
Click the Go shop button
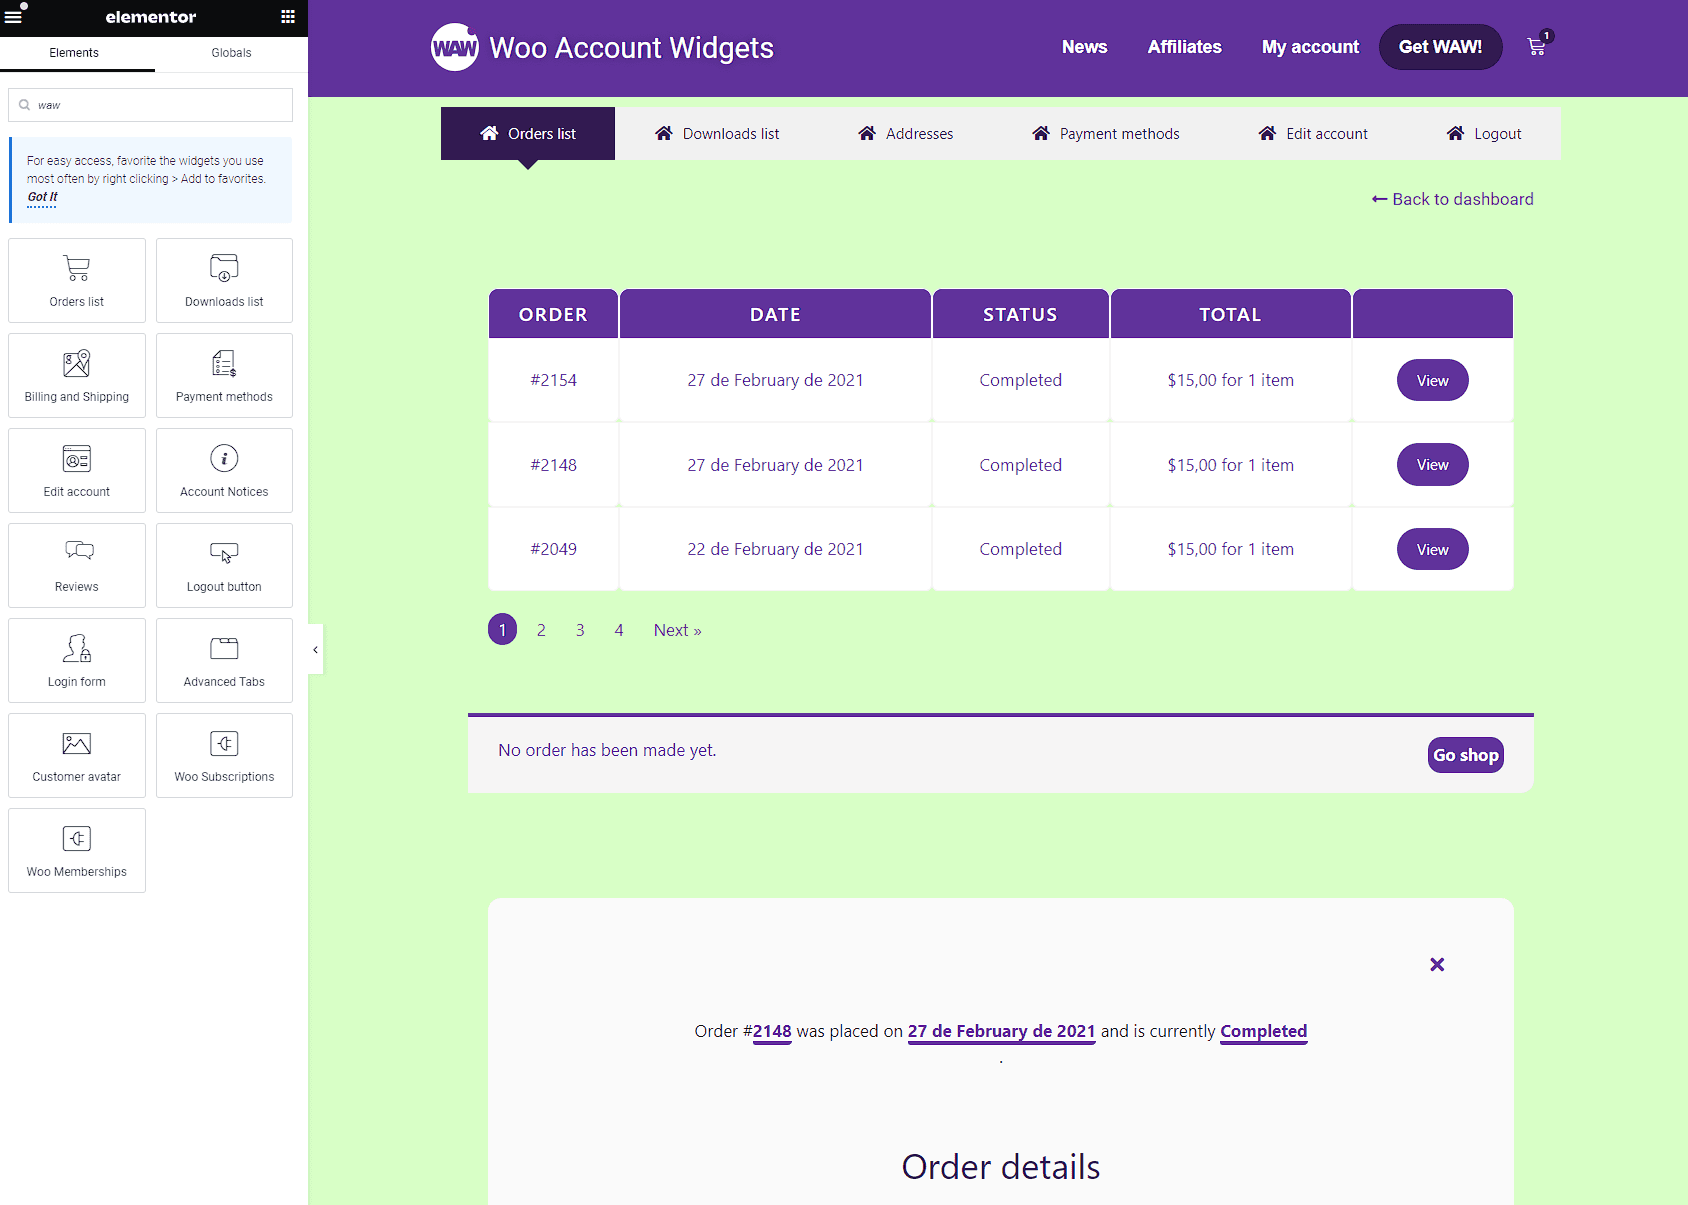(1466, 755)
